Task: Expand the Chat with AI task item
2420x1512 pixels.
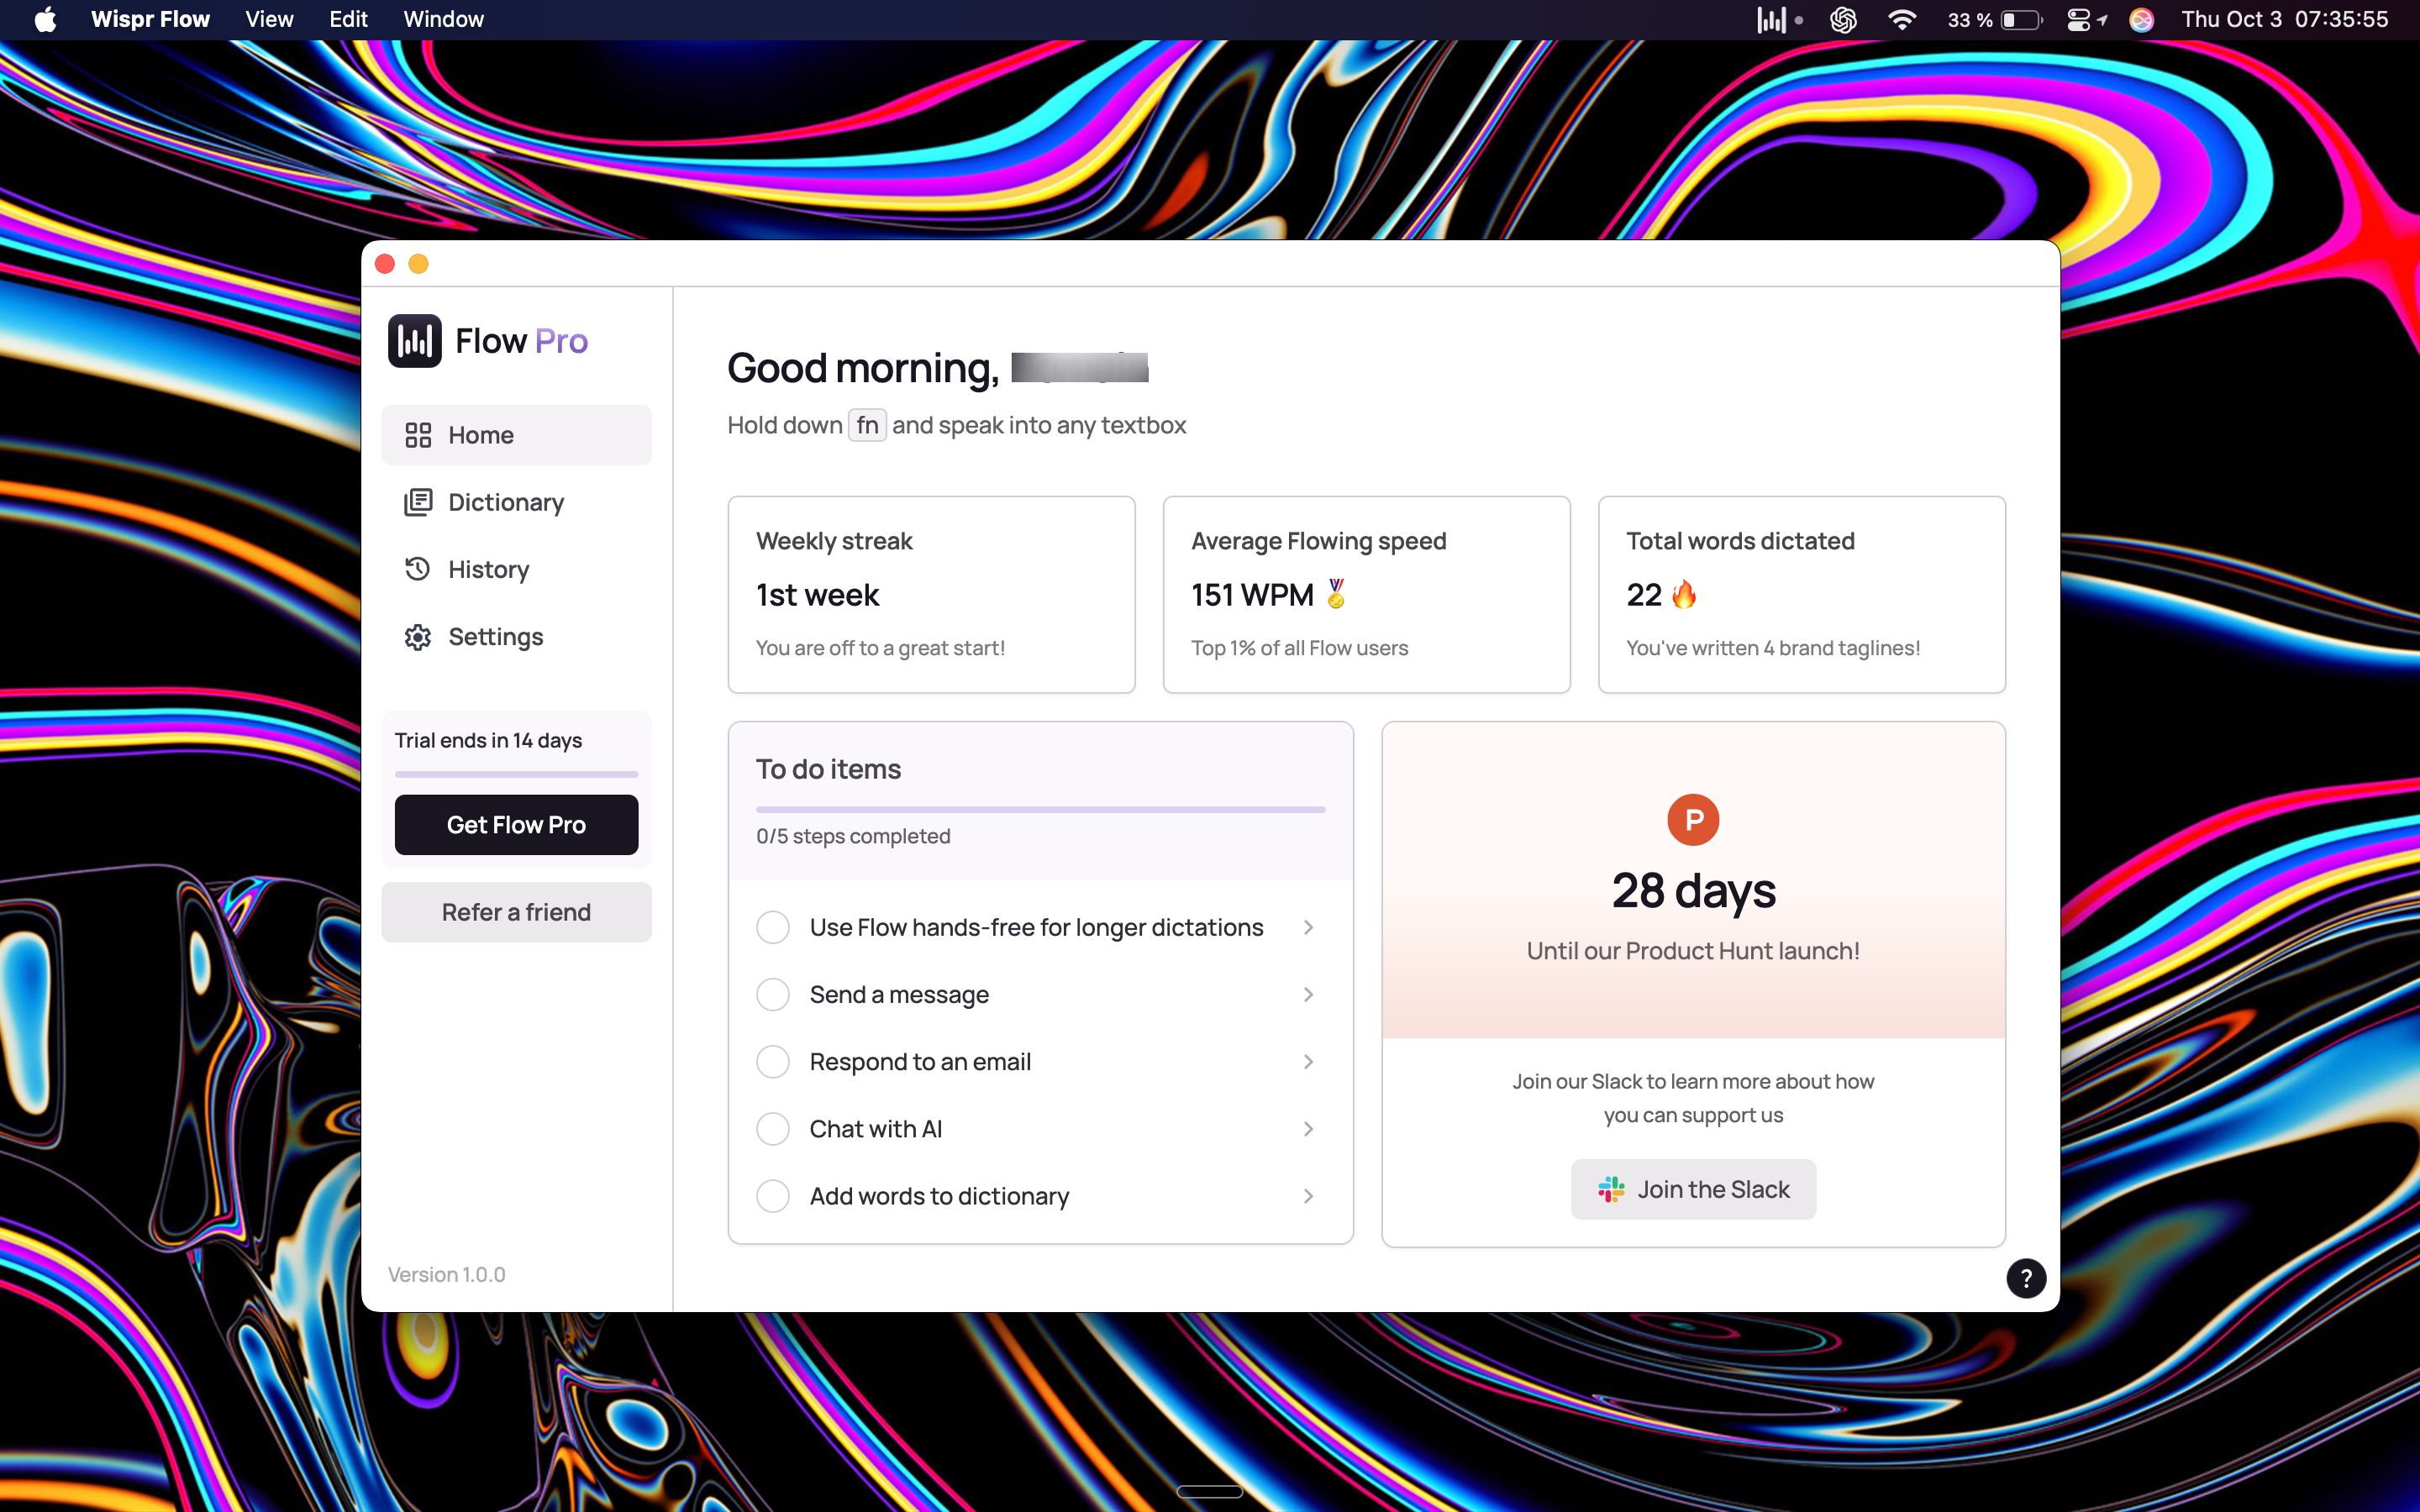Action: coord(1308,1129)
